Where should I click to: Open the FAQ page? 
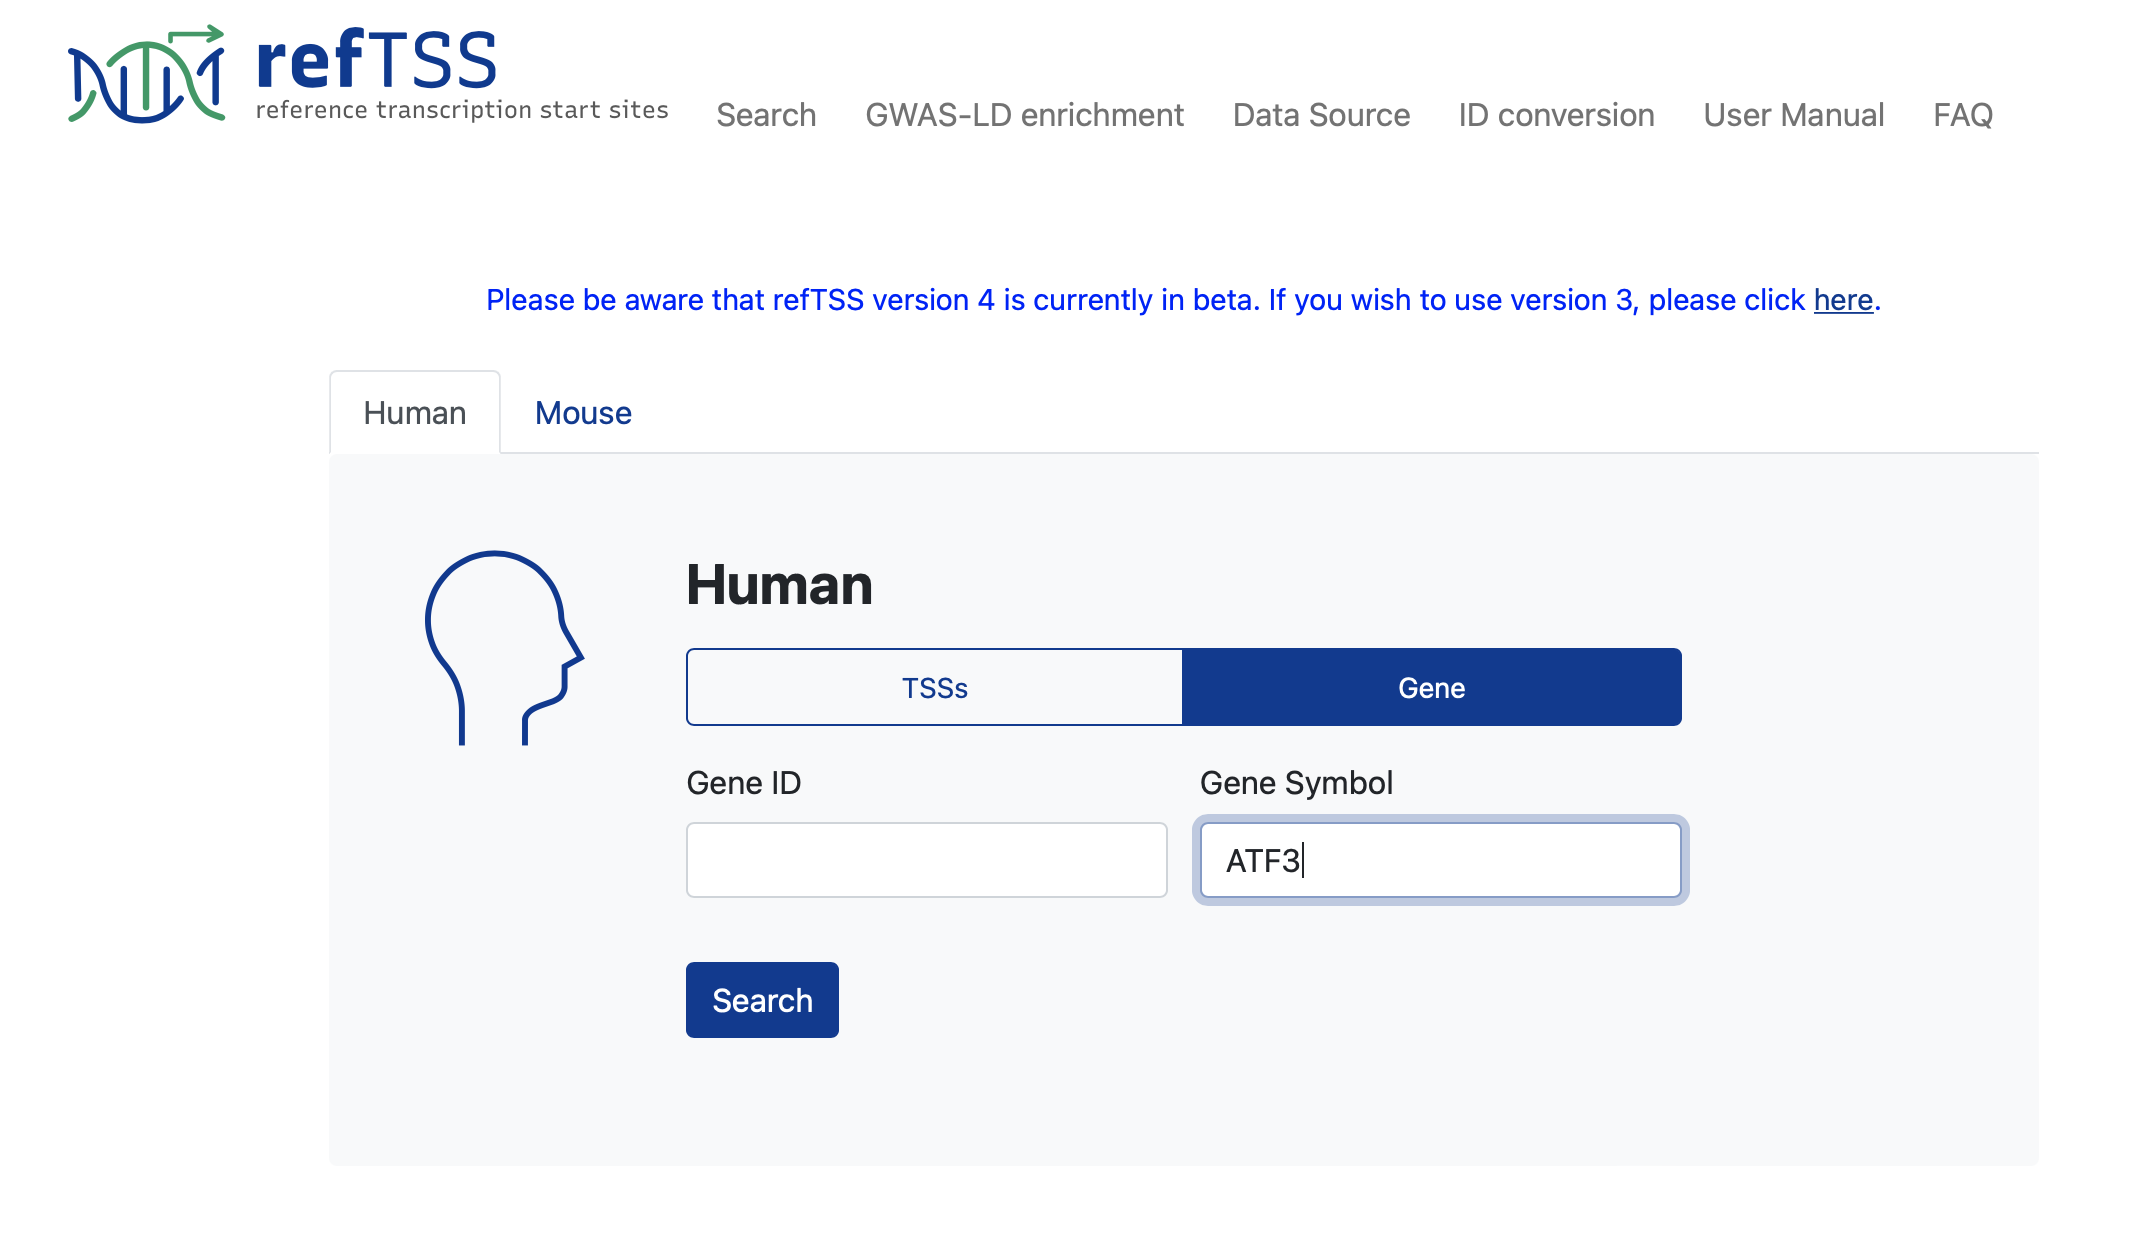(x=1962, y=115)
